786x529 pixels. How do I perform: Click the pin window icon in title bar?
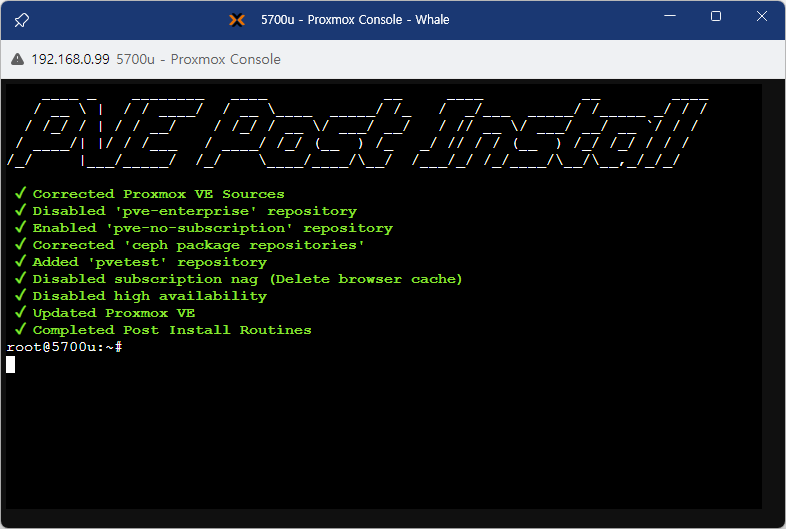[x=22, y=19]
